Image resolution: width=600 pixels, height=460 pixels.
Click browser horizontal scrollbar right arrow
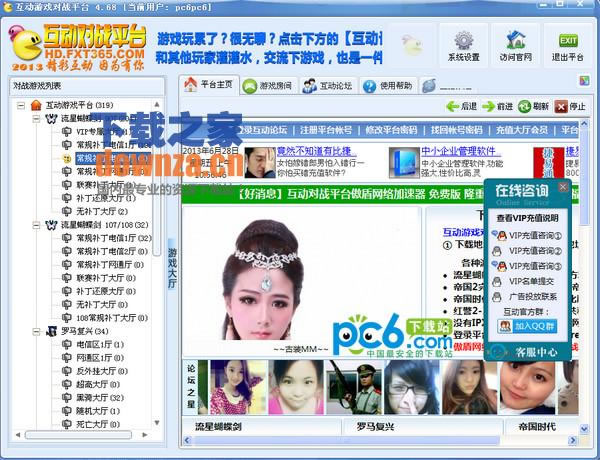572,440
